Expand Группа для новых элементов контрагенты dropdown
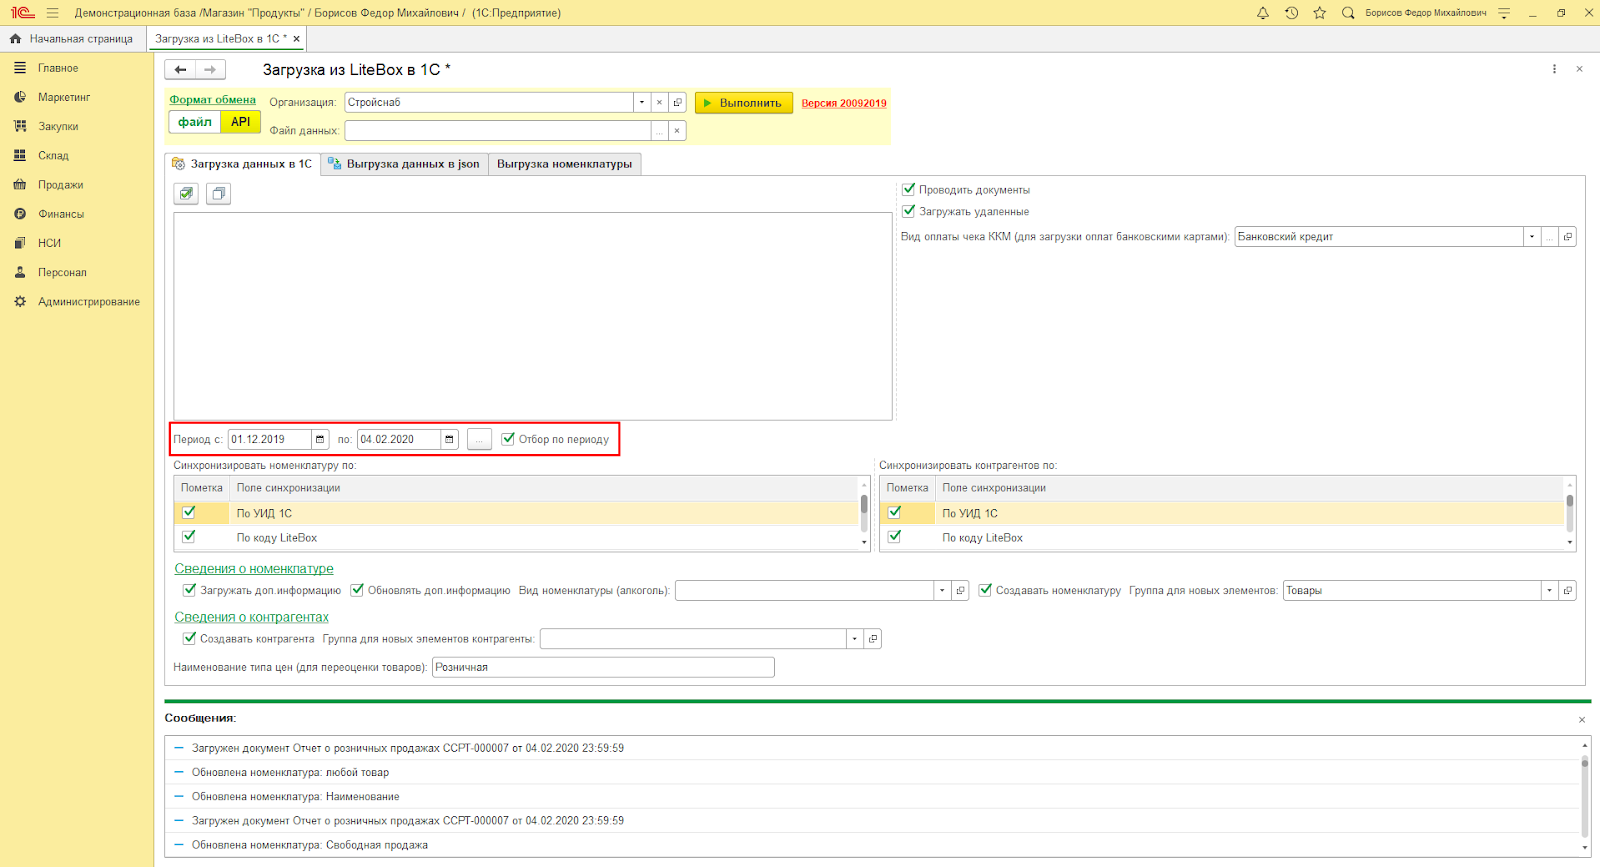 855,639
